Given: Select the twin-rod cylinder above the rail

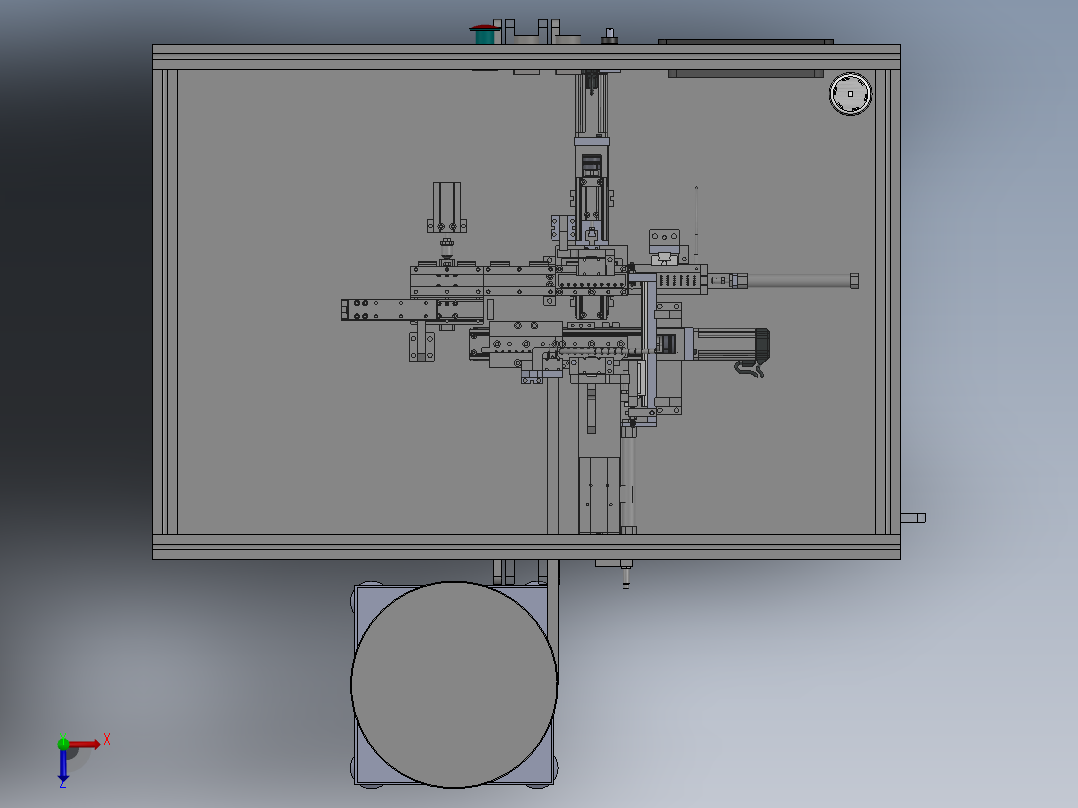Looking at the screenshot, I should 447,207.
